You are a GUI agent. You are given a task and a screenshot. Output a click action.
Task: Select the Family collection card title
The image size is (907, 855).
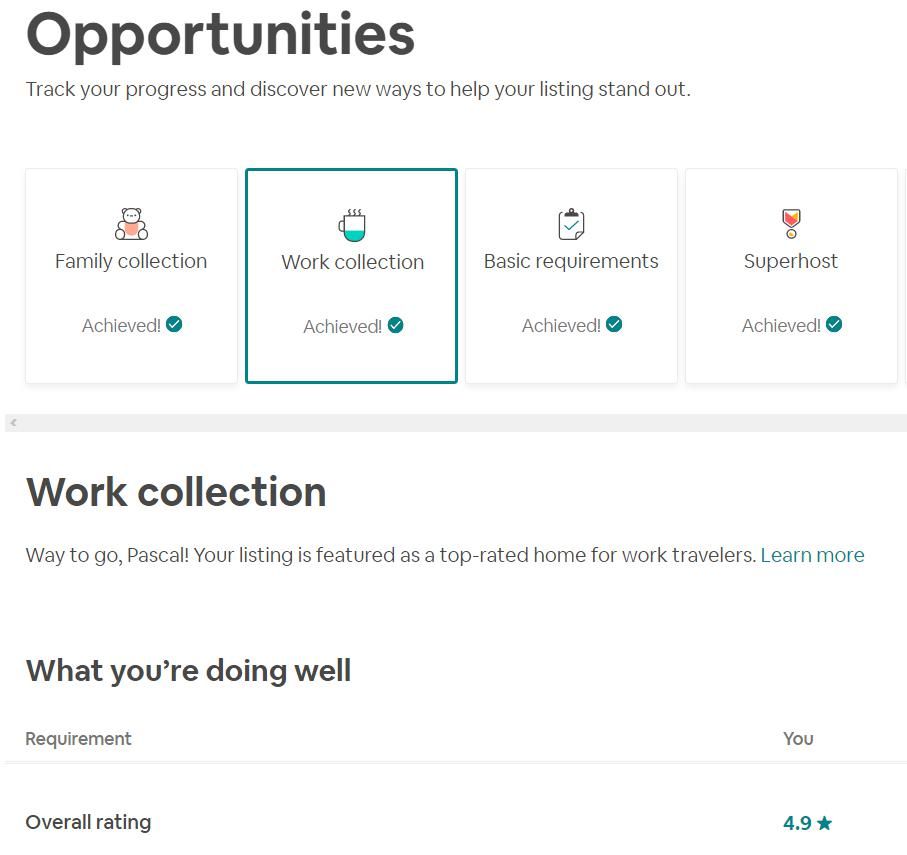tap(131, 261)
